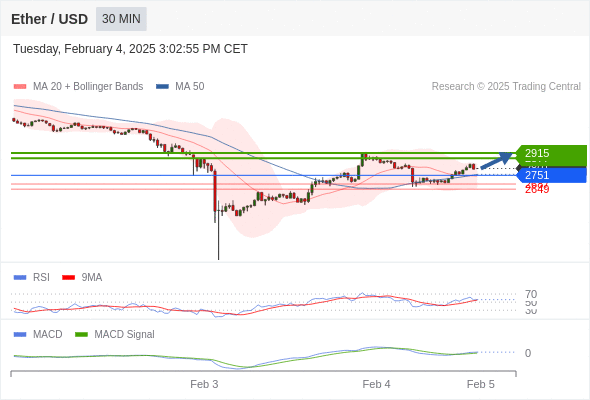Click the green 2915 resistance price tag
This screenshot has width=590, height=400.
point(551,154)
